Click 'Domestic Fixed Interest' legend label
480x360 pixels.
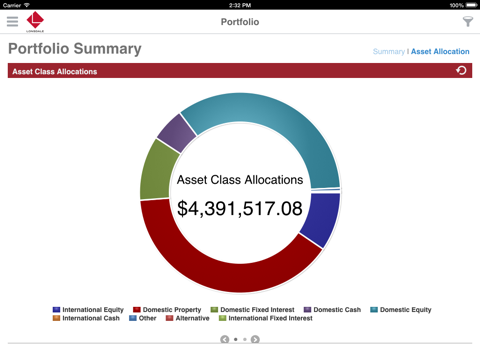(257, 310)
